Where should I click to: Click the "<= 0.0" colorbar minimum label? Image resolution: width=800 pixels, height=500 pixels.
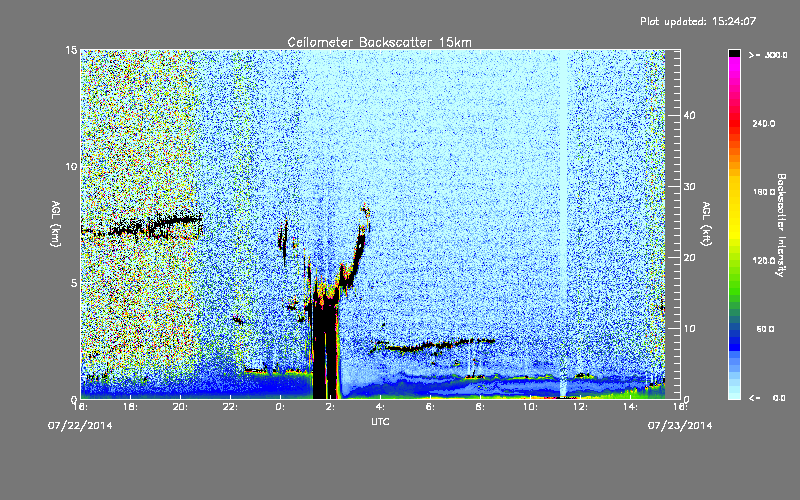768,397
